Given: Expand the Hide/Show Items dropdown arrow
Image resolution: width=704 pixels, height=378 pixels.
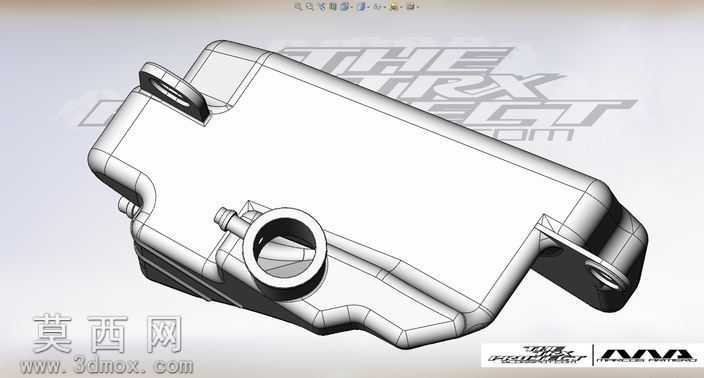Looking at the screenshot, I should (385, 7).
